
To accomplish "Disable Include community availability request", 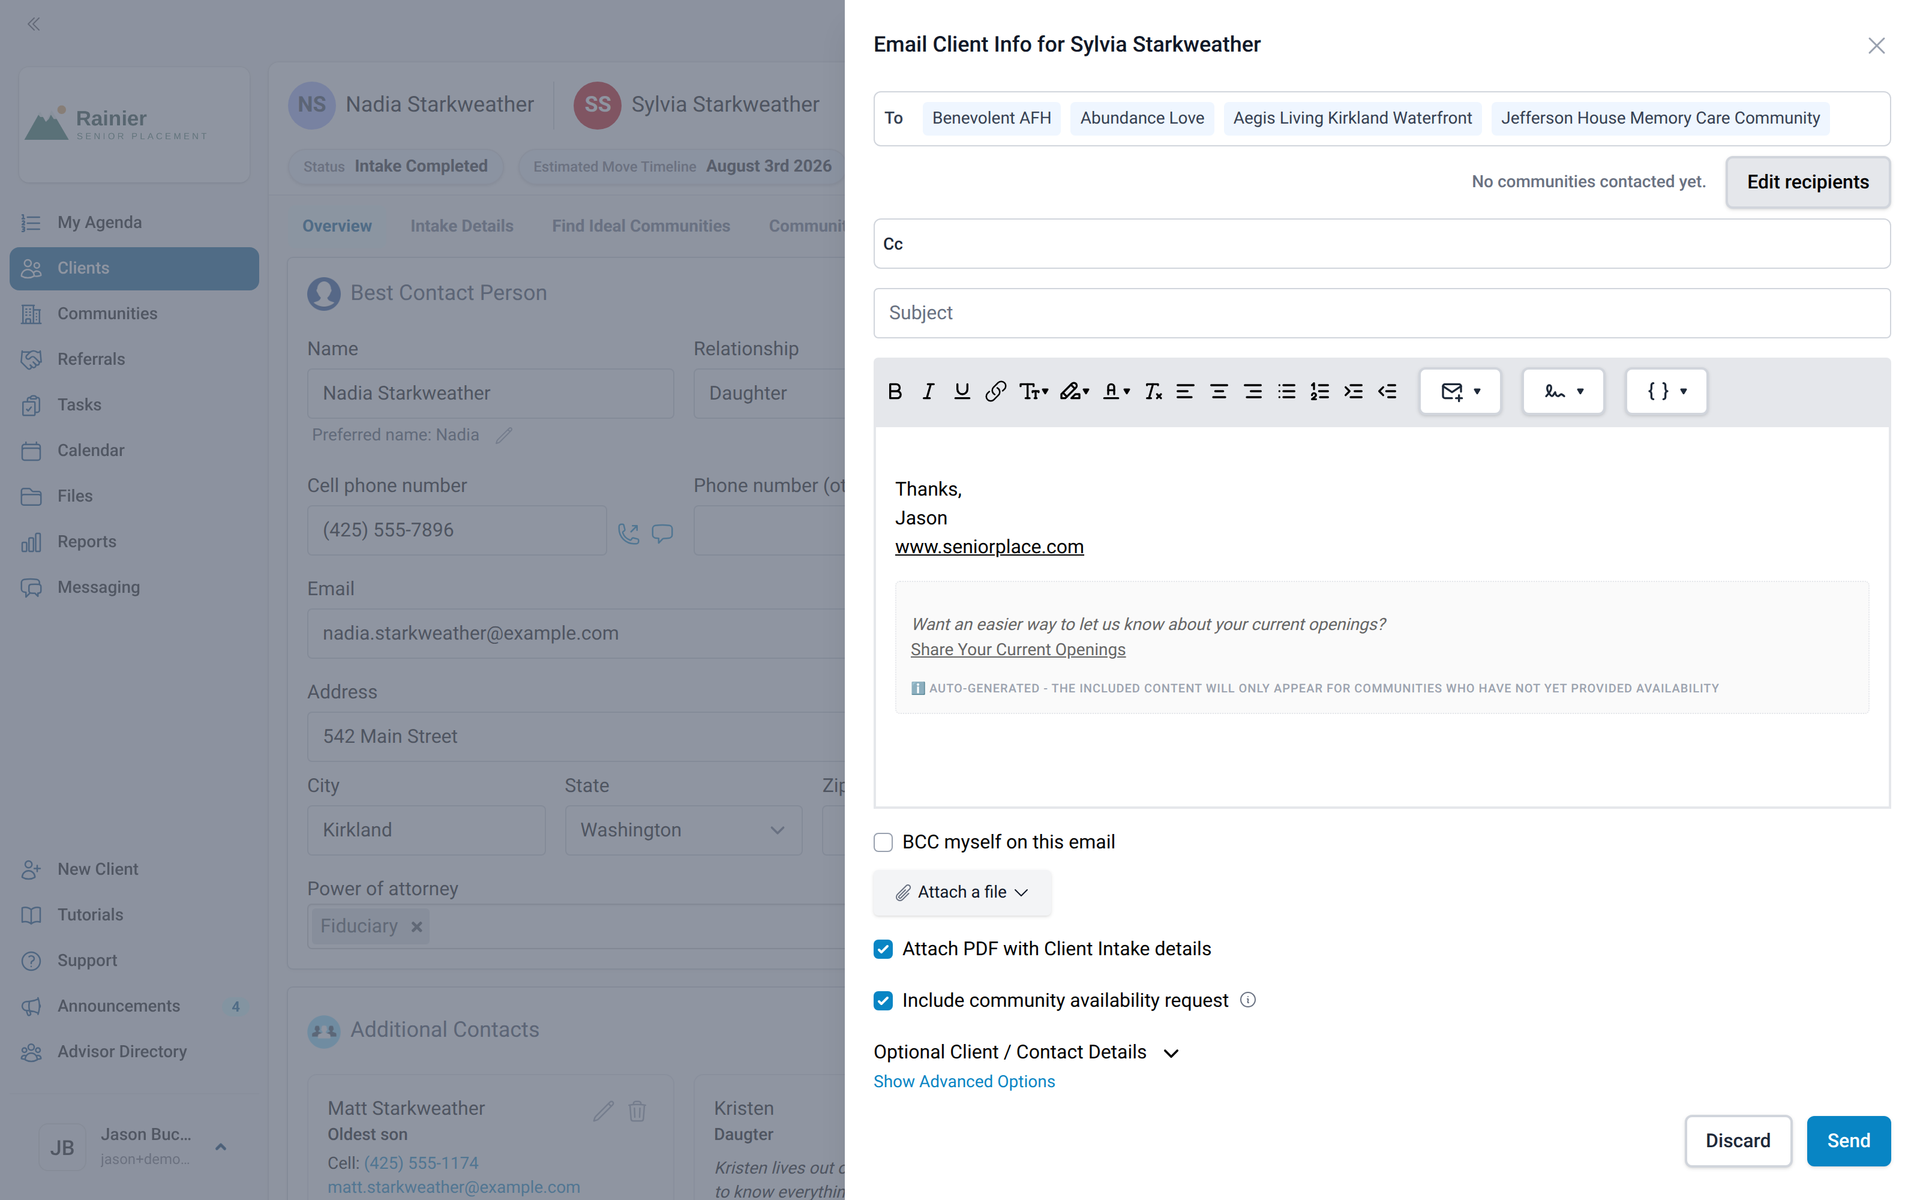I will (x=883, y=1001).
